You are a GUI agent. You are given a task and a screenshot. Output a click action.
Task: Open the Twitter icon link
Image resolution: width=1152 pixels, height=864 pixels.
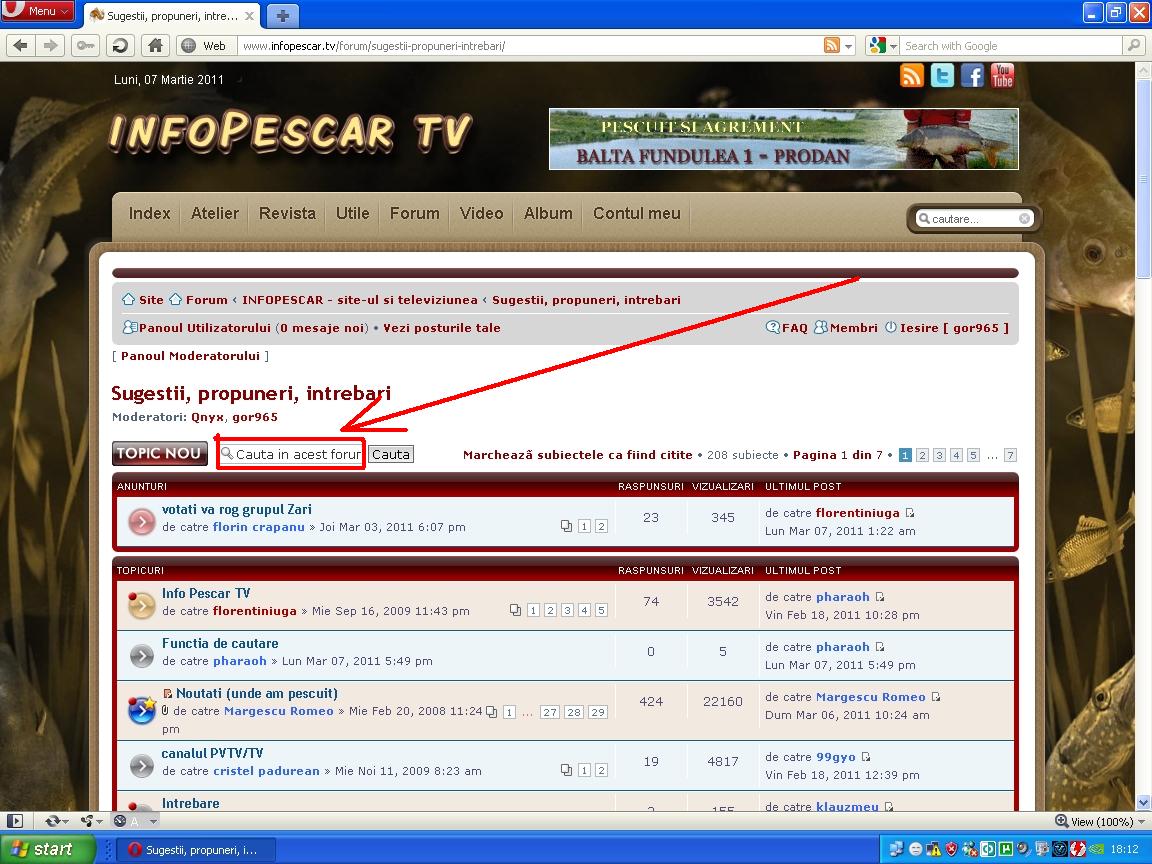click(x=942, y=76)
